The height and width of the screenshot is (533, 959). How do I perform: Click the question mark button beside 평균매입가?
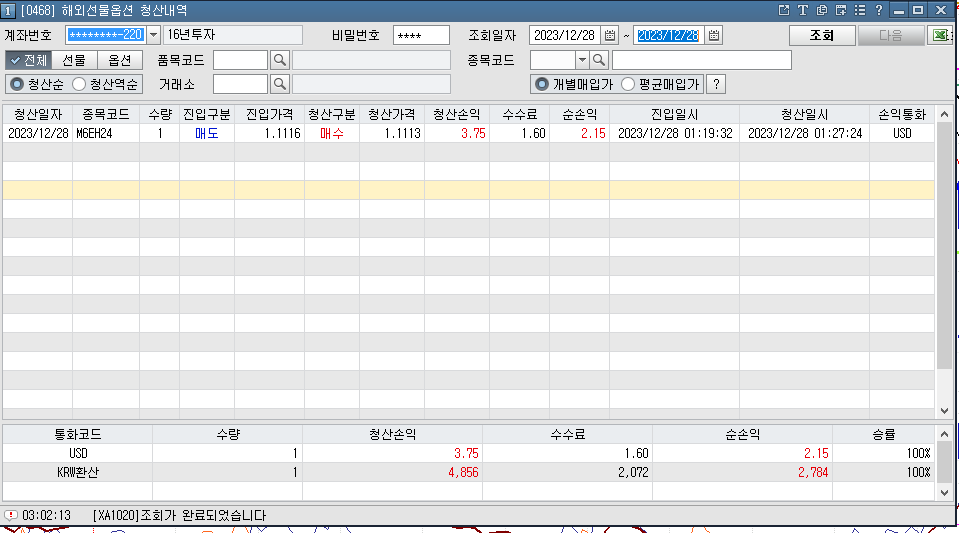tap(716, 84)
